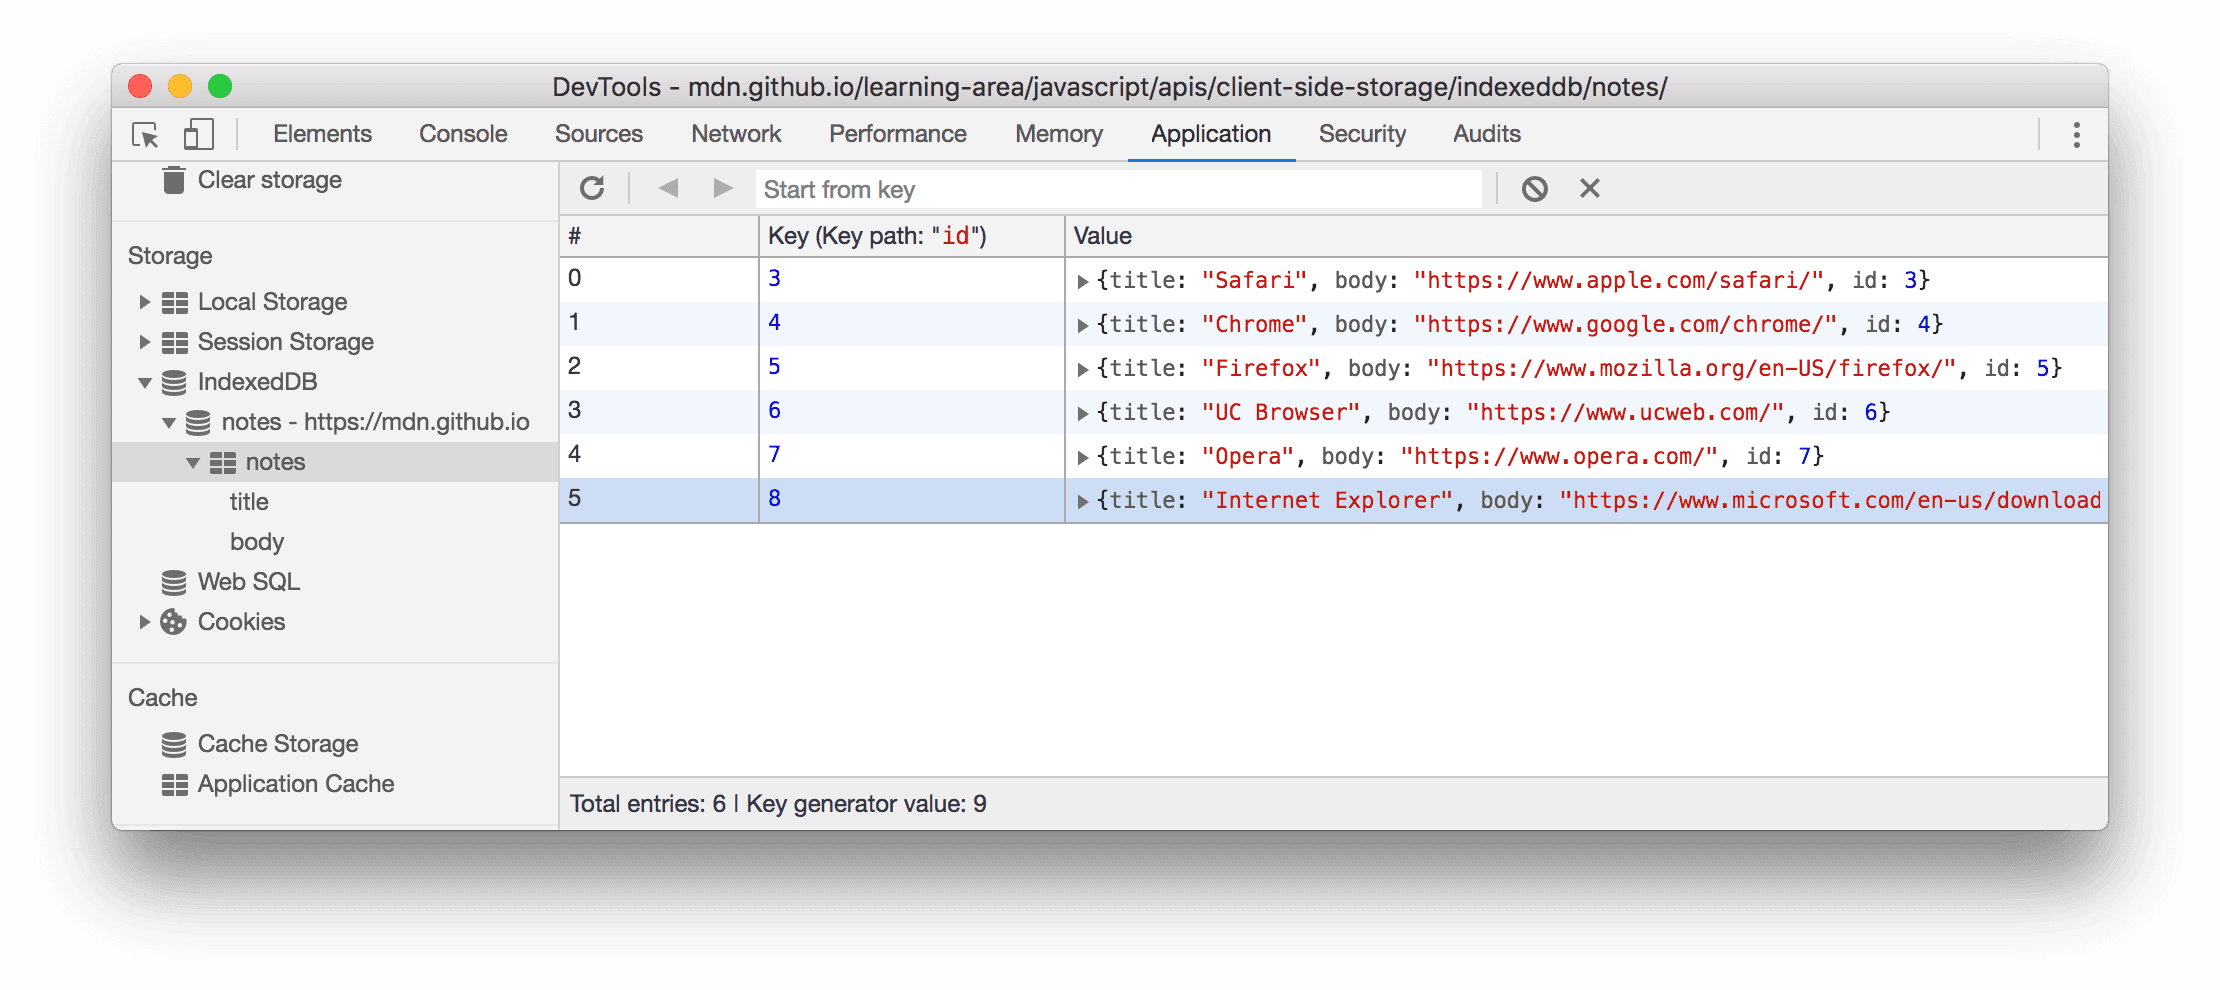Select the Web SQL database icon

pyautogui.click(x=174, y=581)
